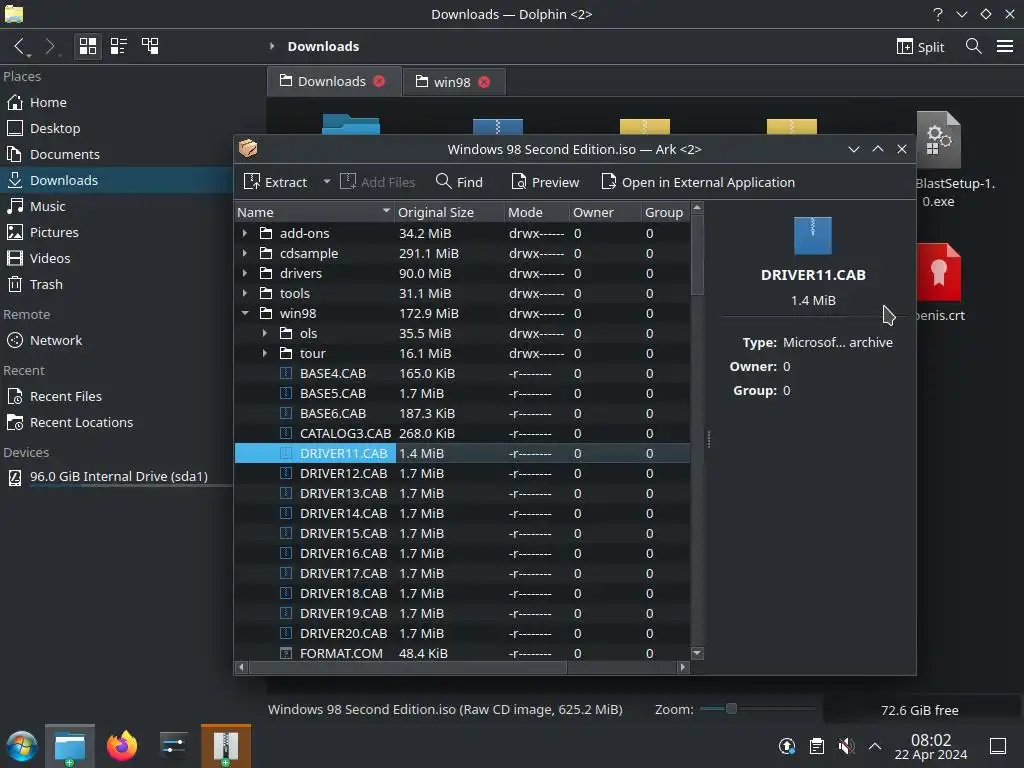Open Recent Files icon
The width and height of the screenshot is (1024, 768).
coord(14,396)
